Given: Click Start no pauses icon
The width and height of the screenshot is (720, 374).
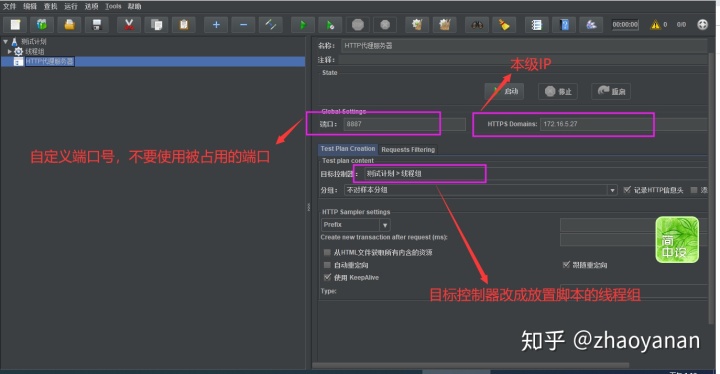Looking at the screenshot, I should click(x=330, y=25).
